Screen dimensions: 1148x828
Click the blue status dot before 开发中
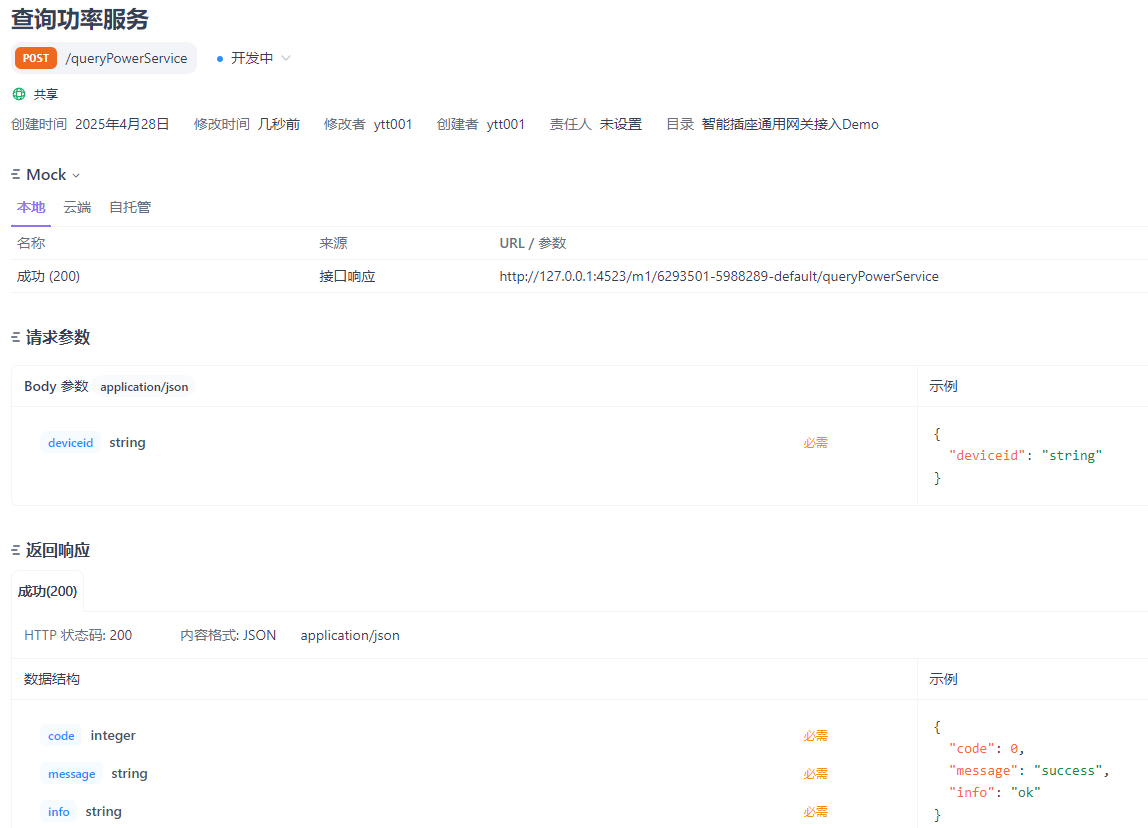coord(220,59)
